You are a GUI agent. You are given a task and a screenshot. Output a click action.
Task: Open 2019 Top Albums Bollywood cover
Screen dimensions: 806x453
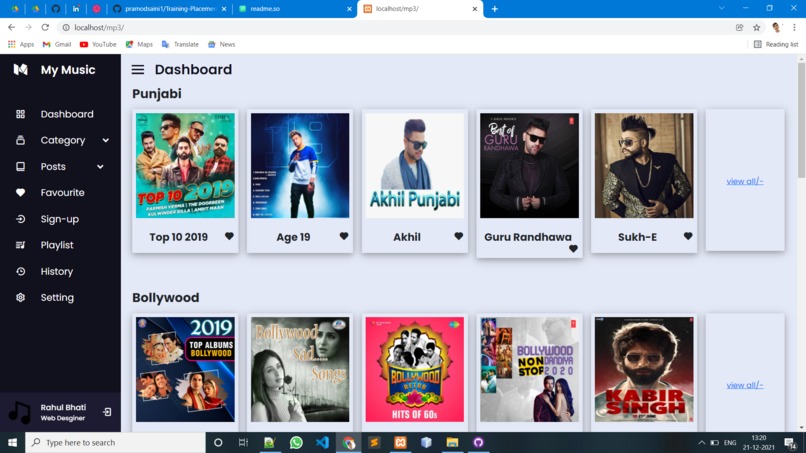pyautogui.click(x=185, y=369)
